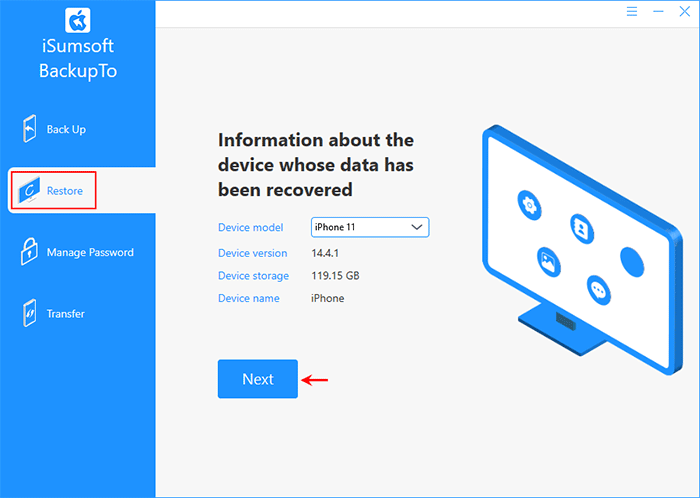Click the iPhone device name value
The image size is (700, 498).
328,298
